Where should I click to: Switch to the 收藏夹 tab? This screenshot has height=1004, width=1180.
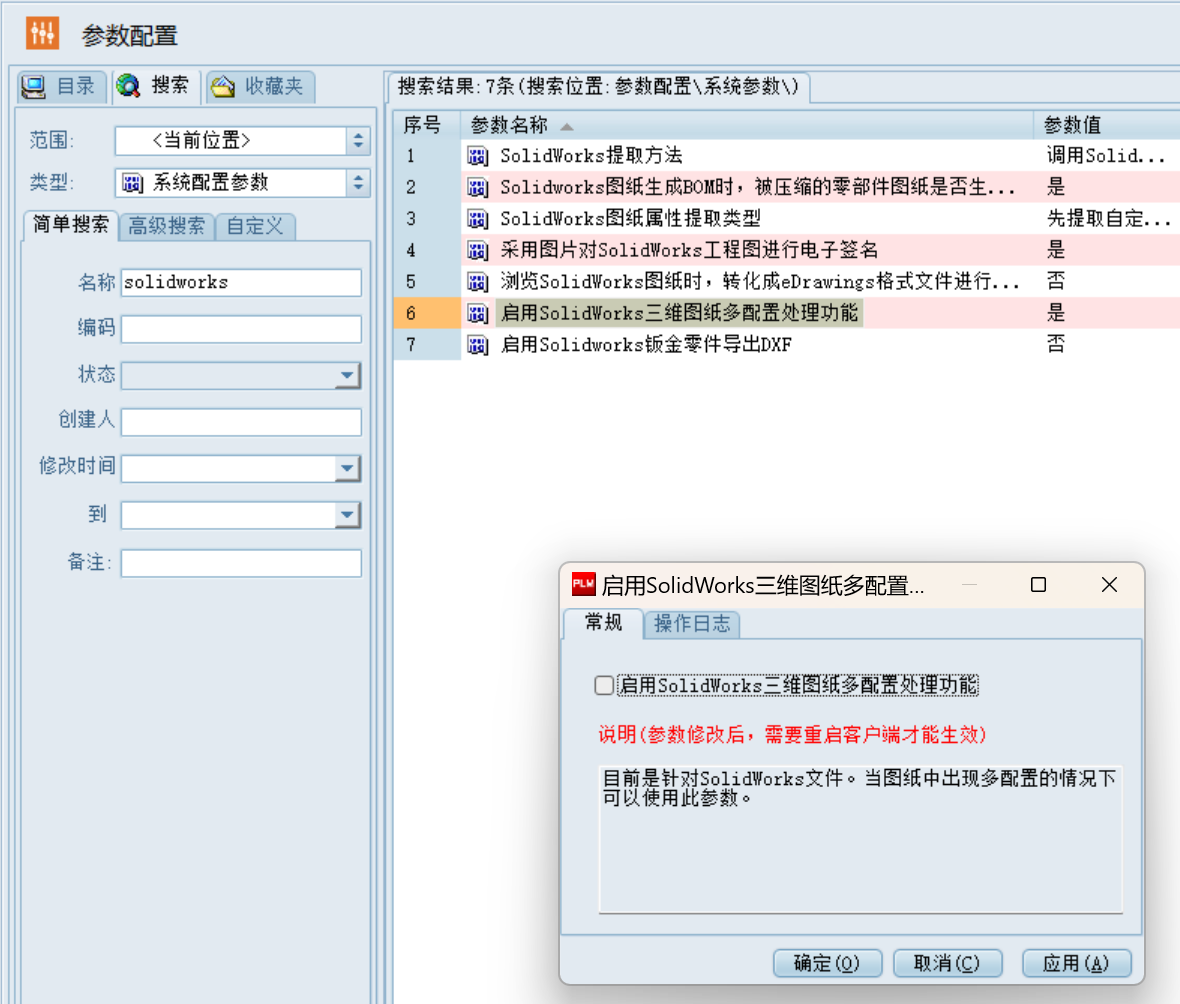coord(259,86)
